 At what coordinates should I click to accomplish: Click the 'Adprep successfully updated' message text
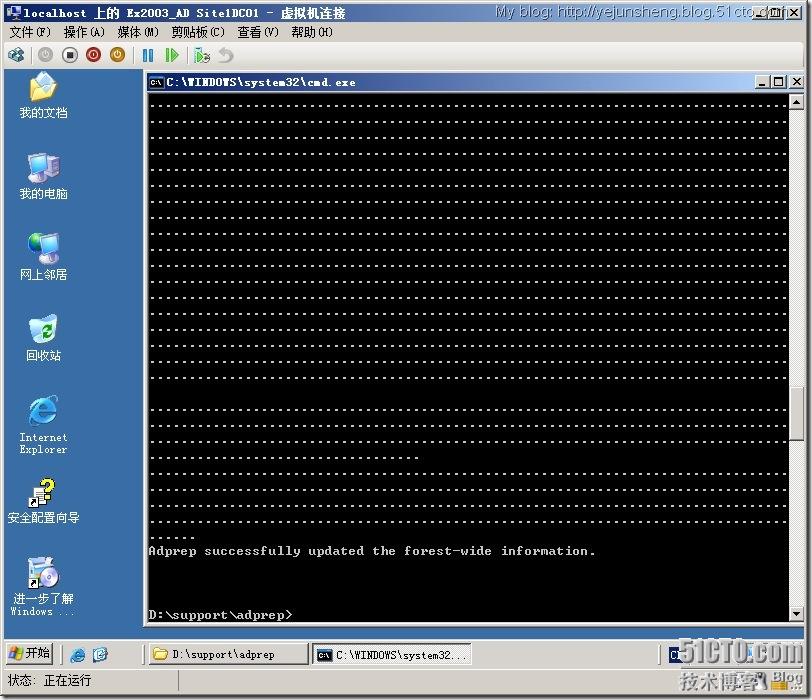pos(372,551)
